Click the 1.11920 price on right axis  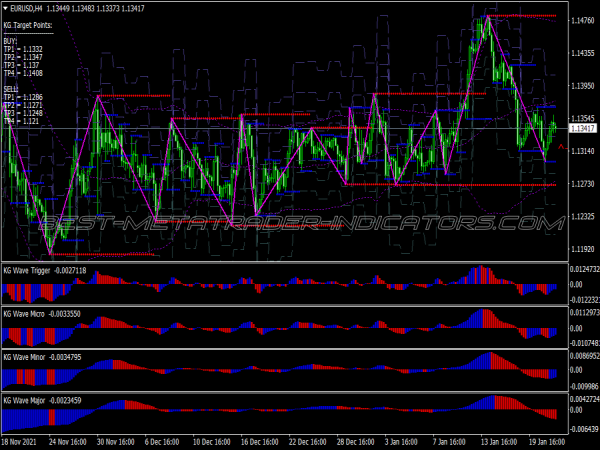coord(582,249)
